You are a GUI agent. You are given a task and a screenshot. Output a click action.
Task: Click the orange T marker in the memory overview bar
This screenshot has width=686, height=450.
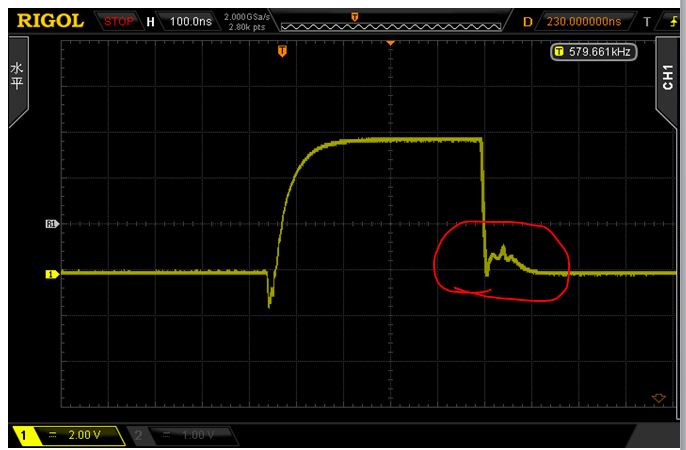[355, 17]
